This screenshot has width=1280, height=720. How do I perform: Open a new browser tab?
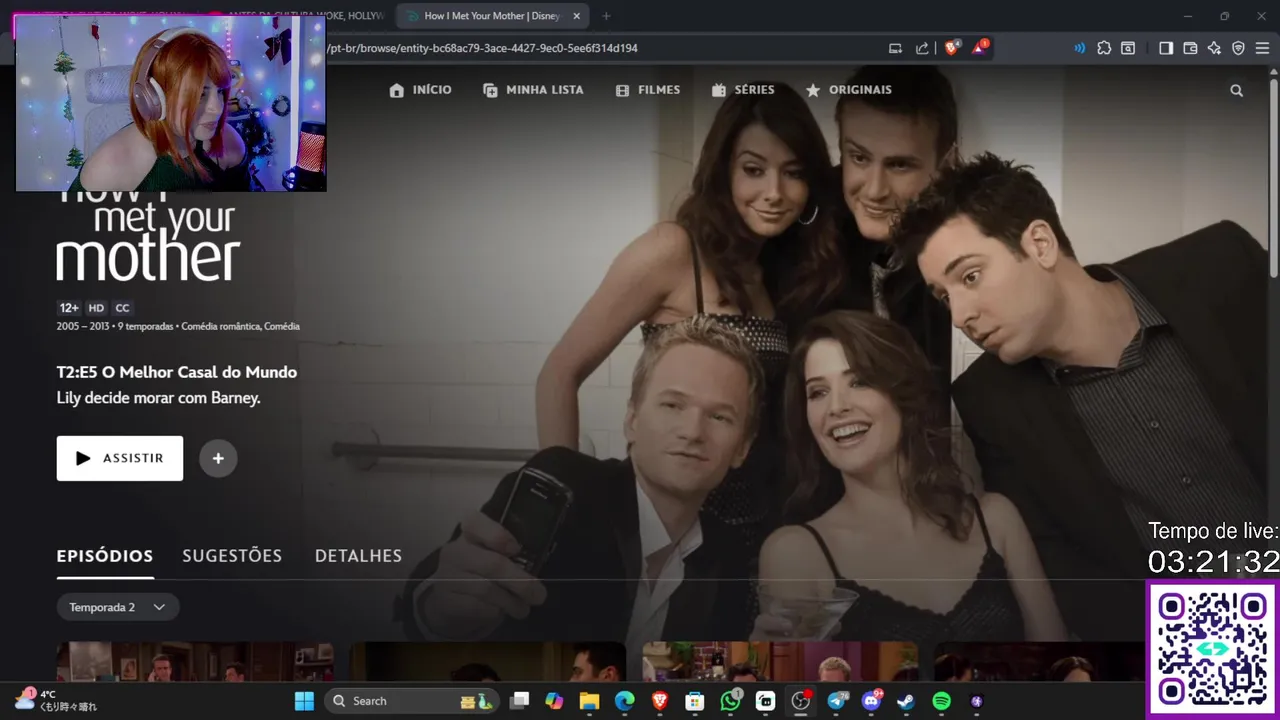coord(606,16)
